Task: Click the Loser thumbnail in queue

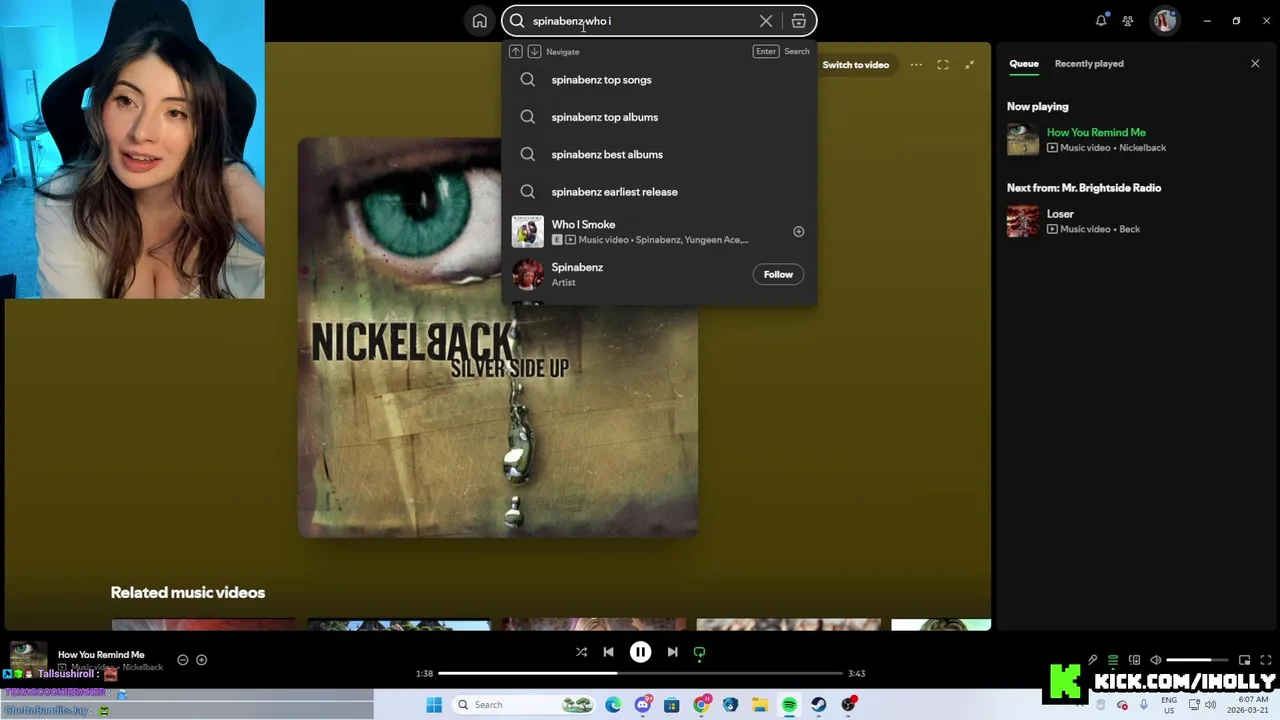Action: [1023, 221]
